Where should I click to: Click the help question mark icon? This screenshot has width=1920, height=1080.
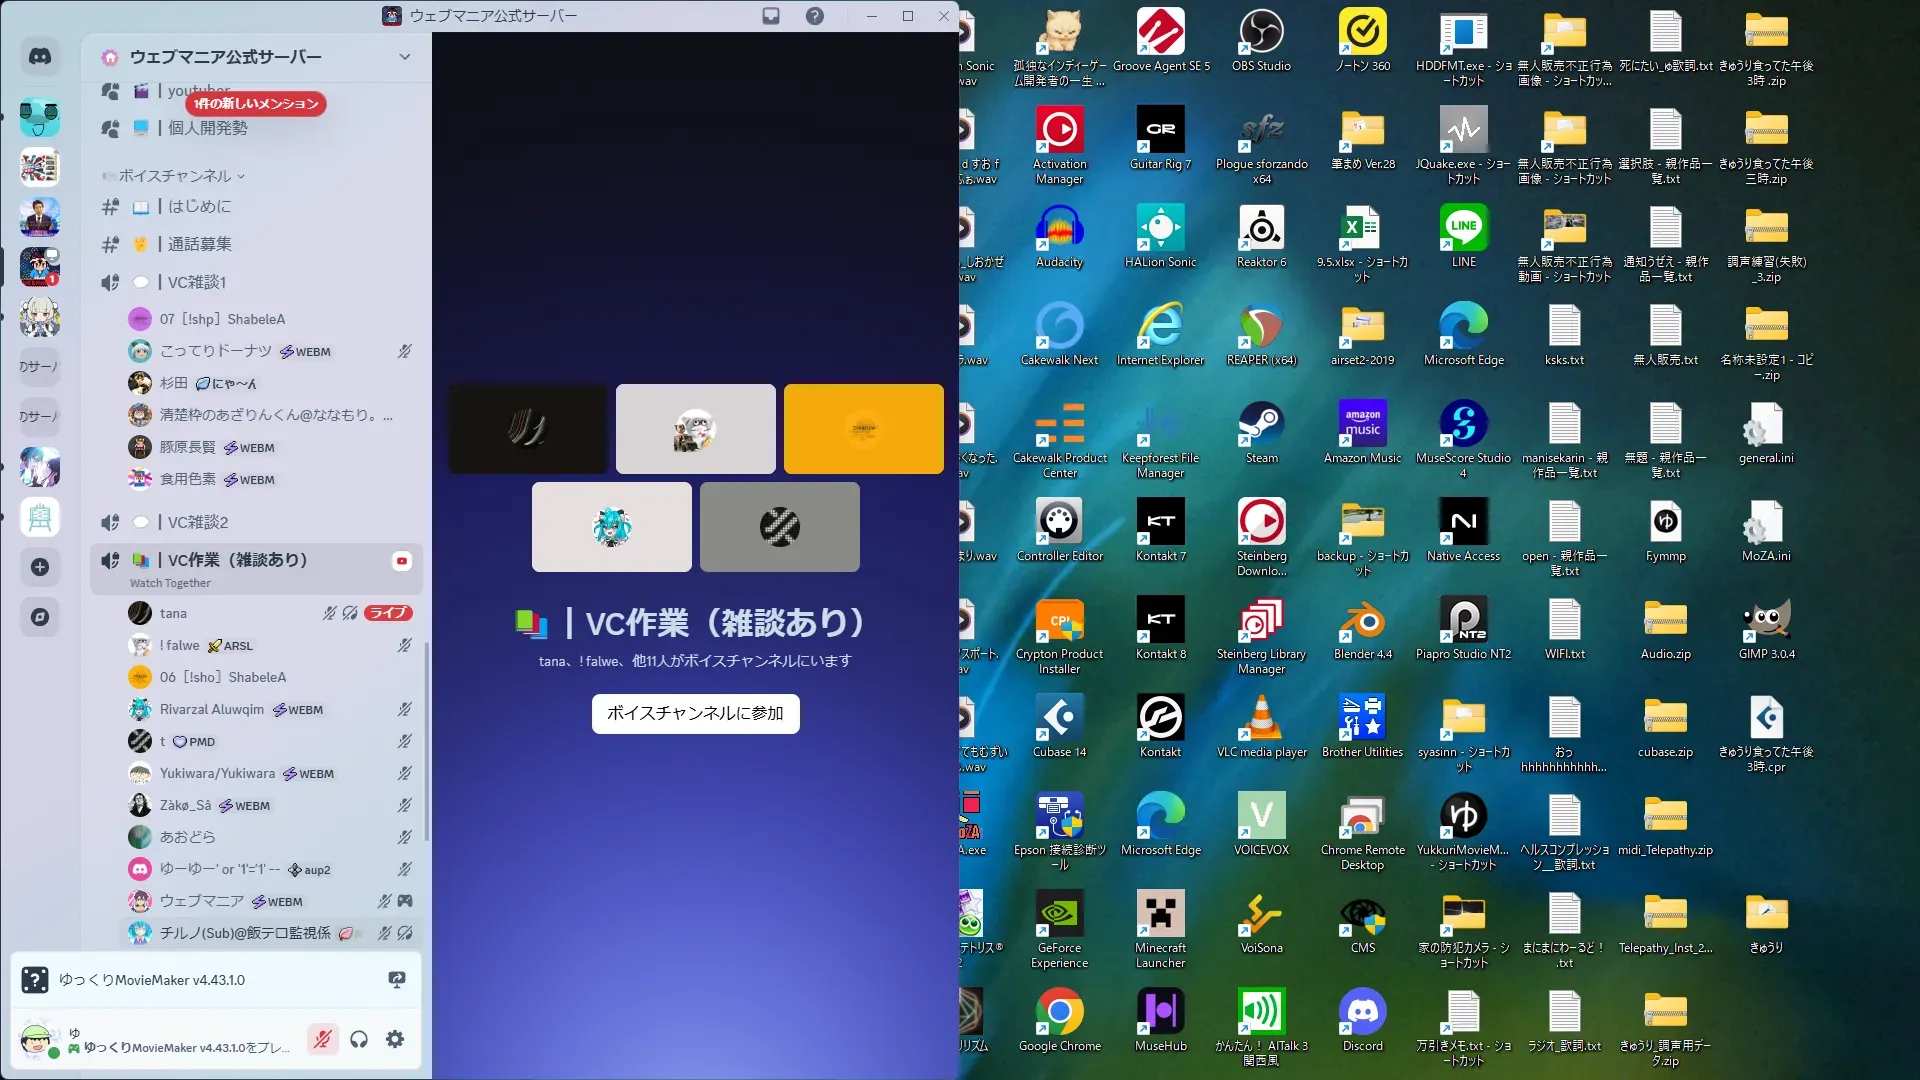[x=815, y=16]
